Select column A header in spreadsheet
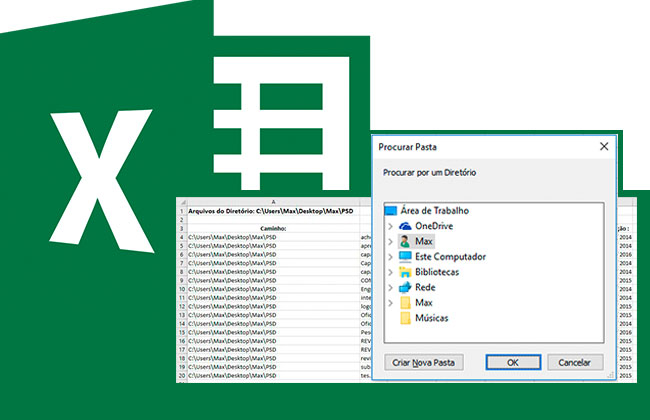The image size is (650, 420). (x=274, y=202)
